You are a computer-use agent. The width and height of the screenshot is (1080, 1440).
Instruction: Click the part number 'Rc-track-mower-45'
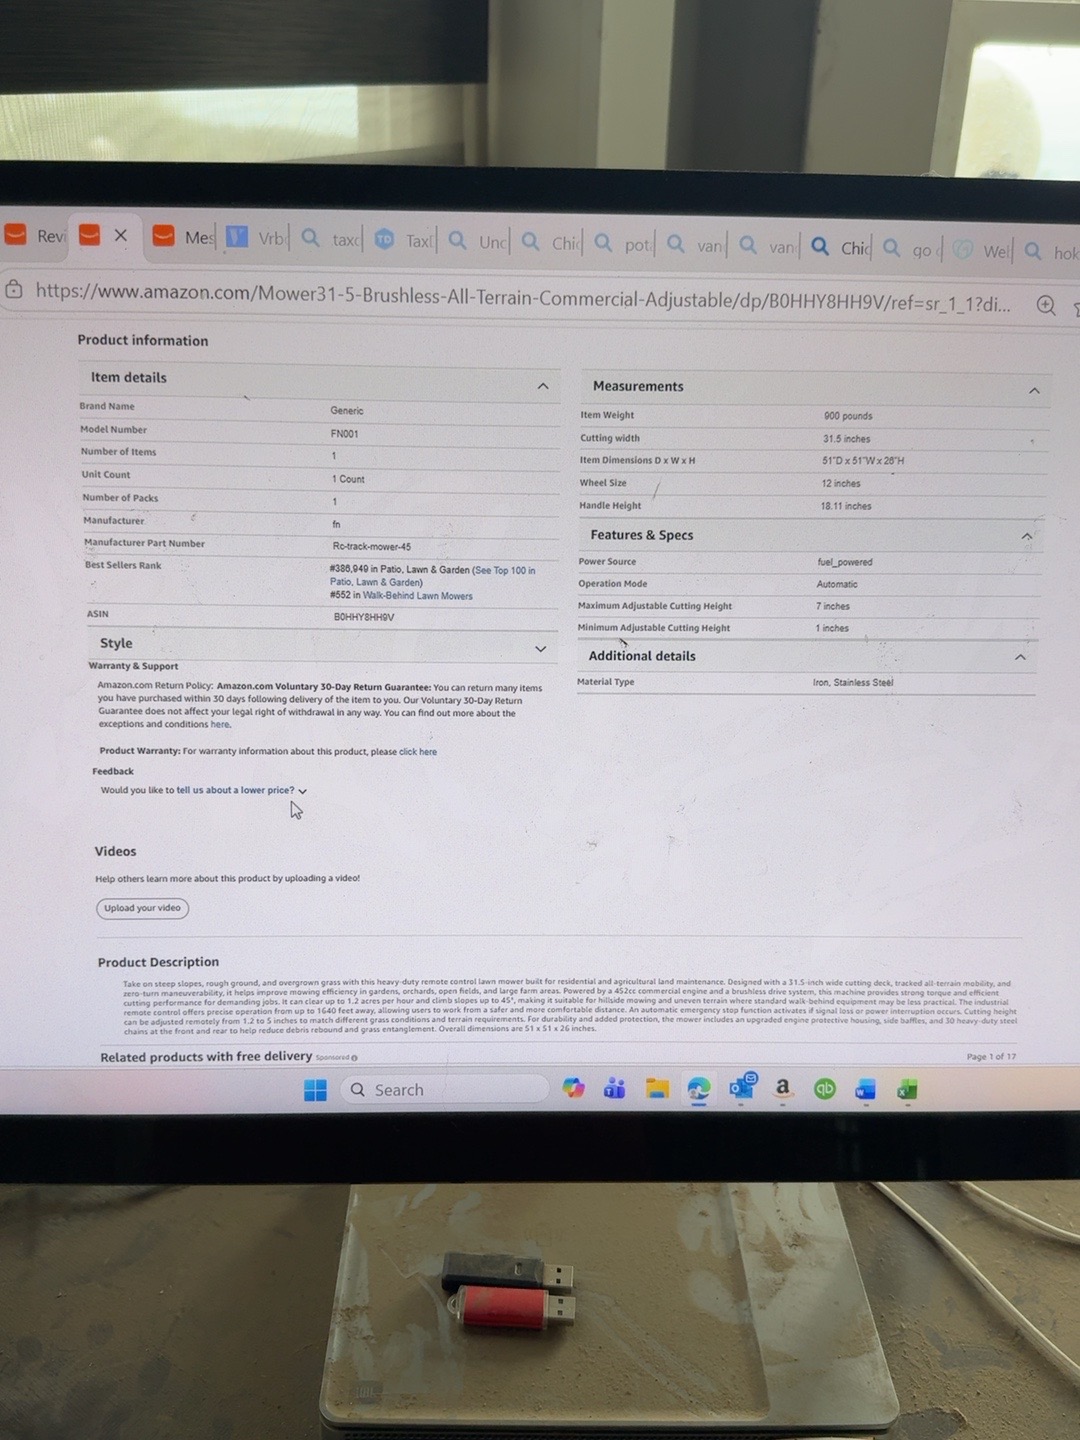click(372, 547)
